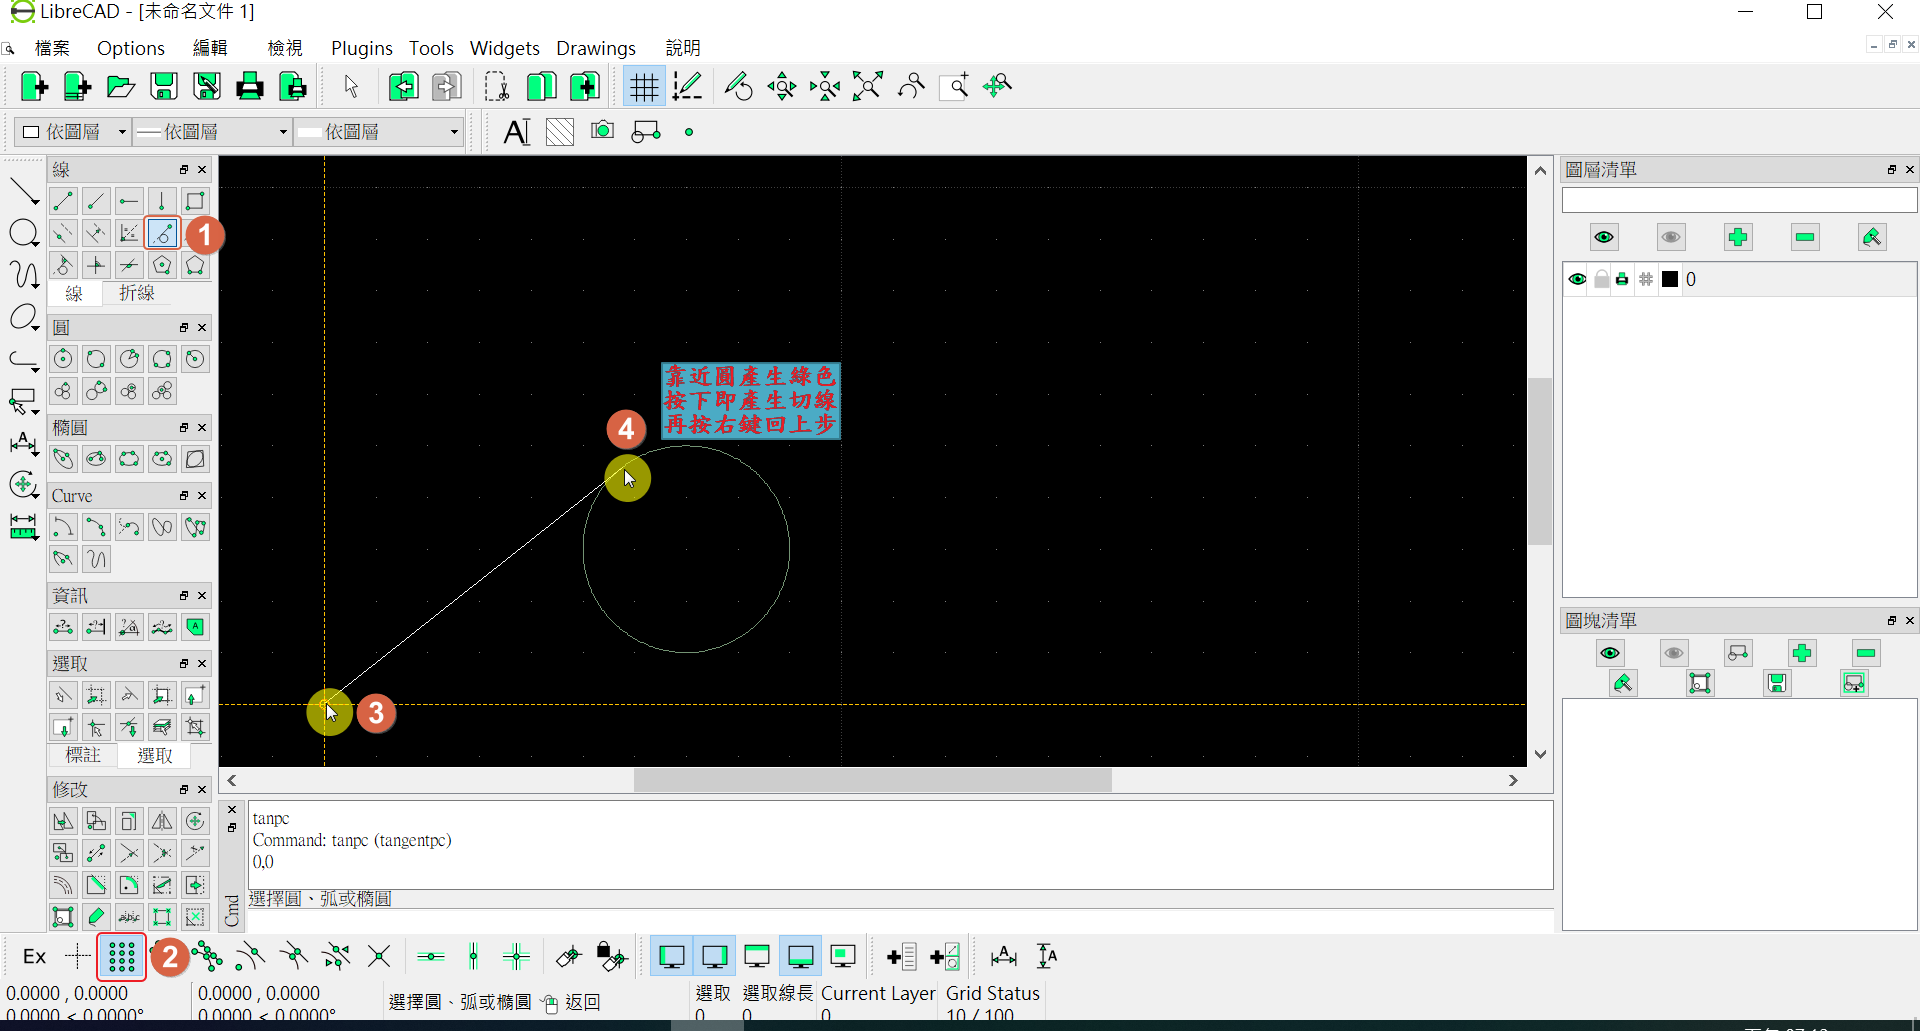Image resolution: width=1920 pixels, height=1031 pixels.
Task: Select the circle center-point tool
Action: coord(63,359)
